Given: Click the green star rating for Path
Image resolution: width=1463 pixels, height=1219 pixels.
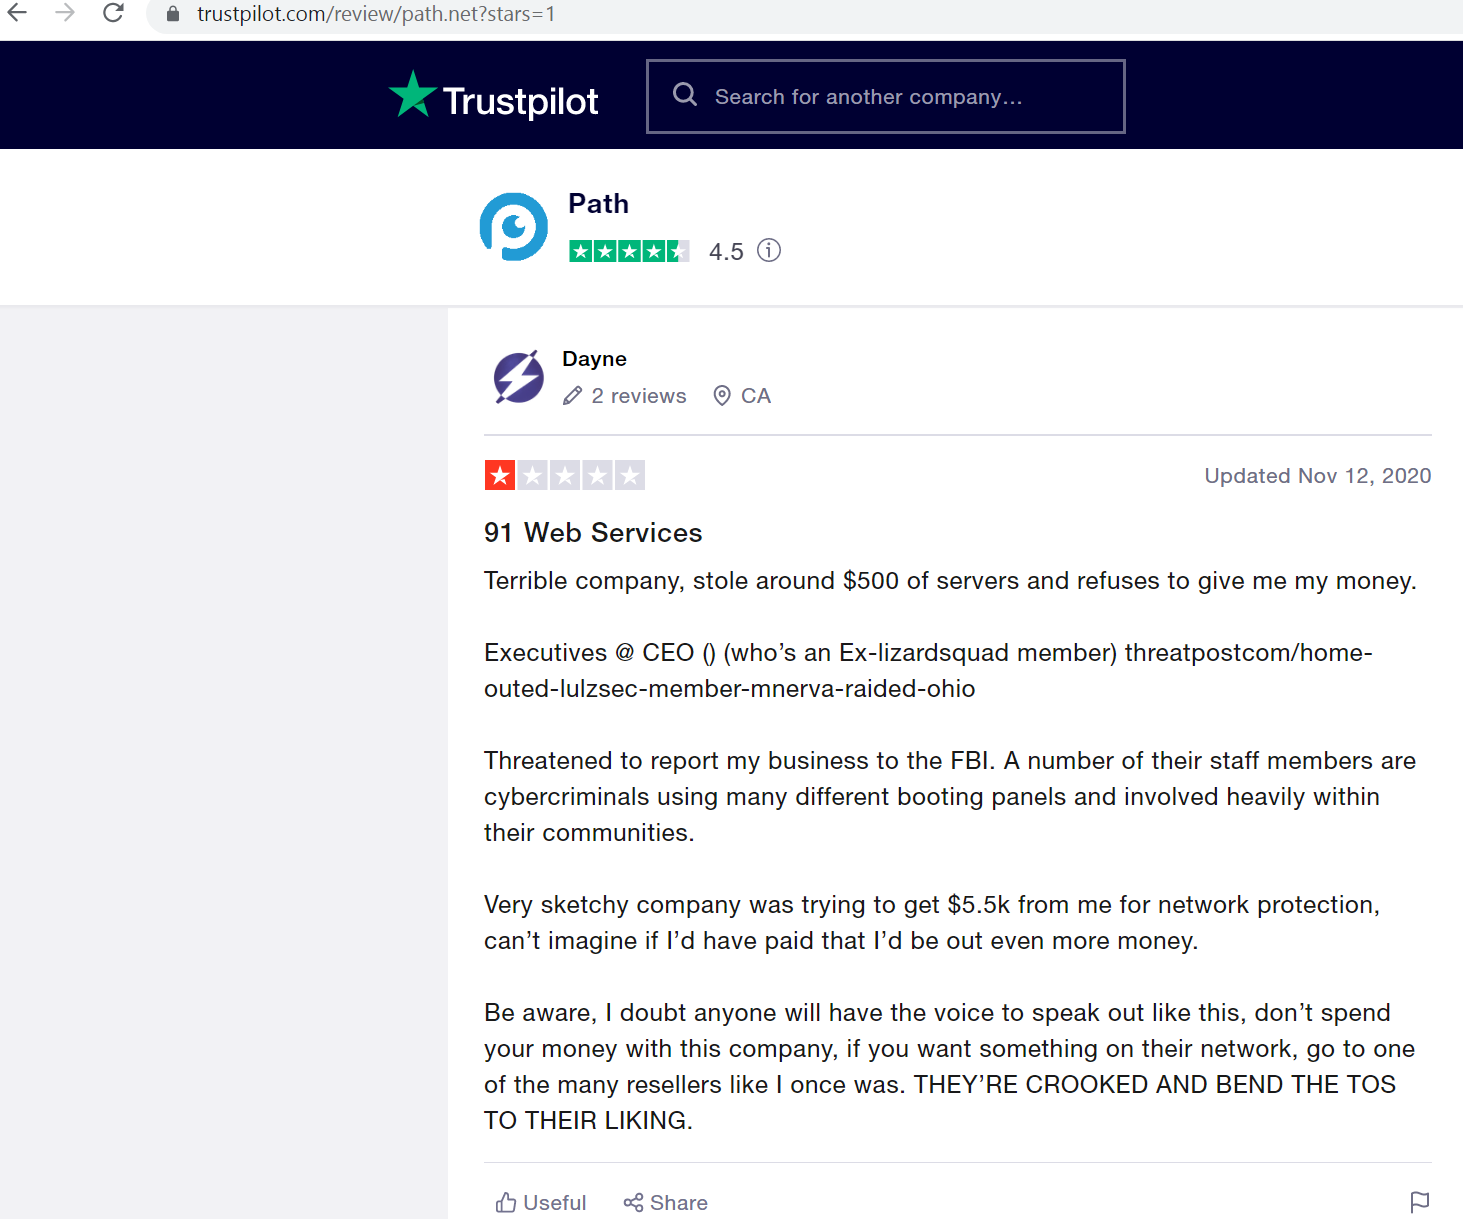Looking at the screenshot, I should coord(628,251).
